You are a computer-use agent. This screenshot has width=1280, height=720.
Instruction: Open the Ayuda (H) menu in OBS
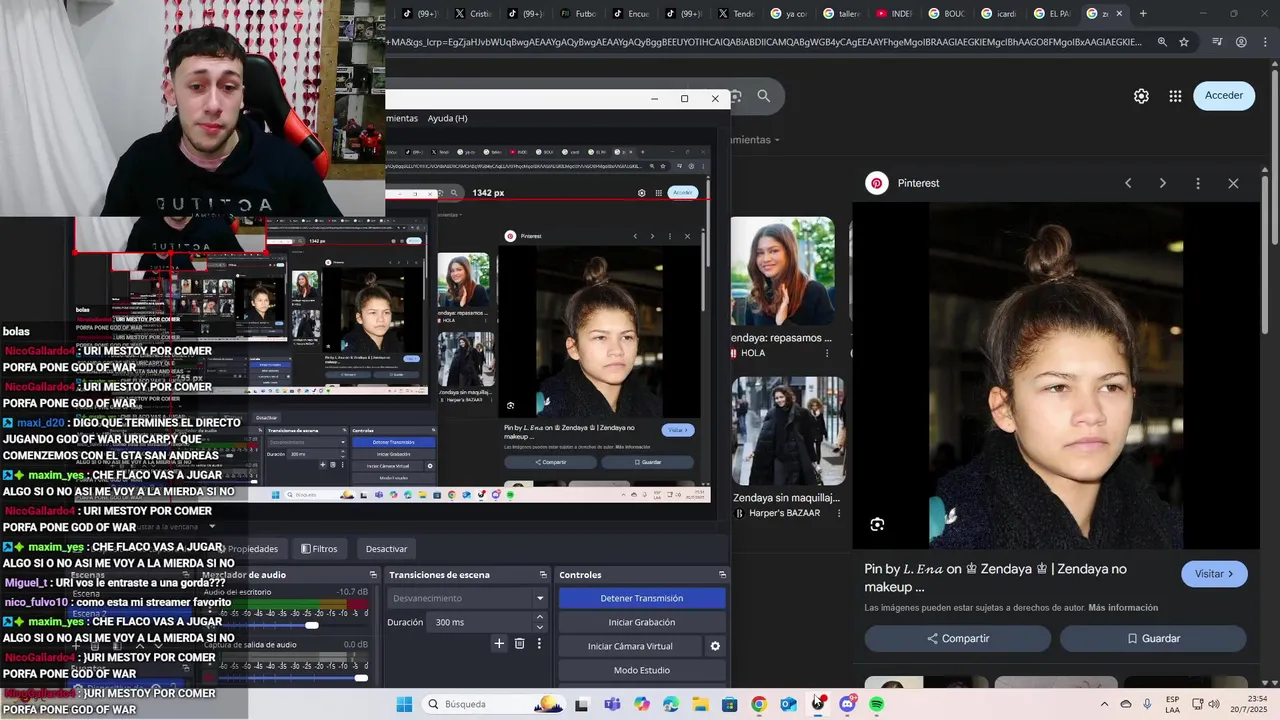tap(447, 118)
